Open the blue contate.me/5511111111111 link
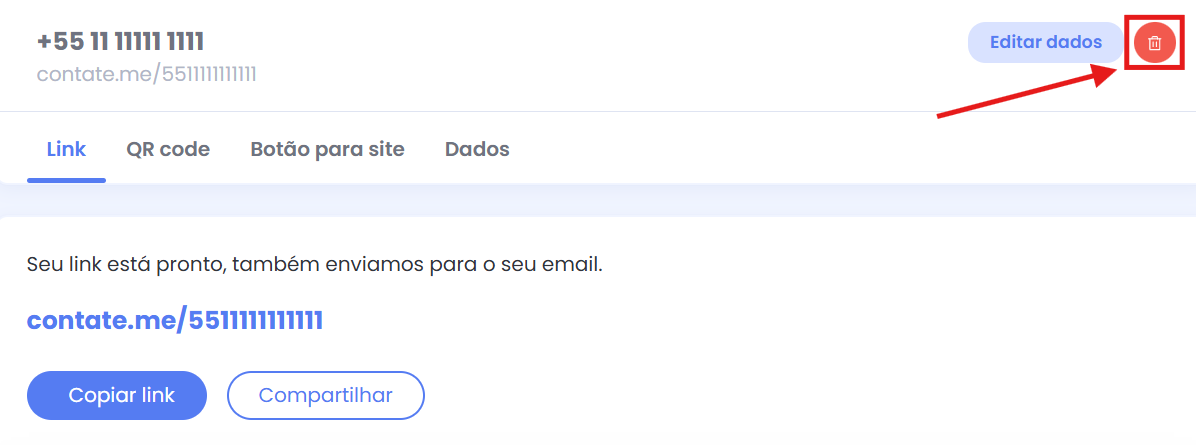 (174, 320)
